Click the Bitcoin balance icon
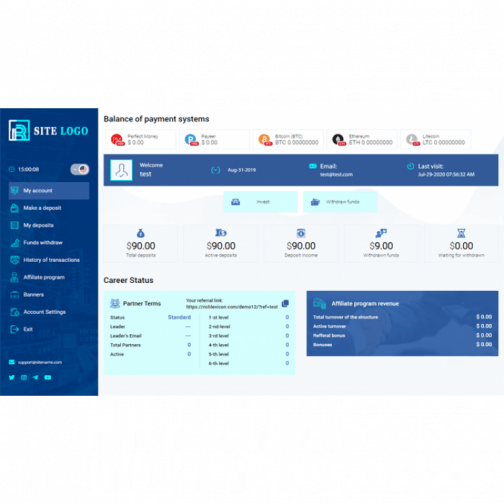 265,139
